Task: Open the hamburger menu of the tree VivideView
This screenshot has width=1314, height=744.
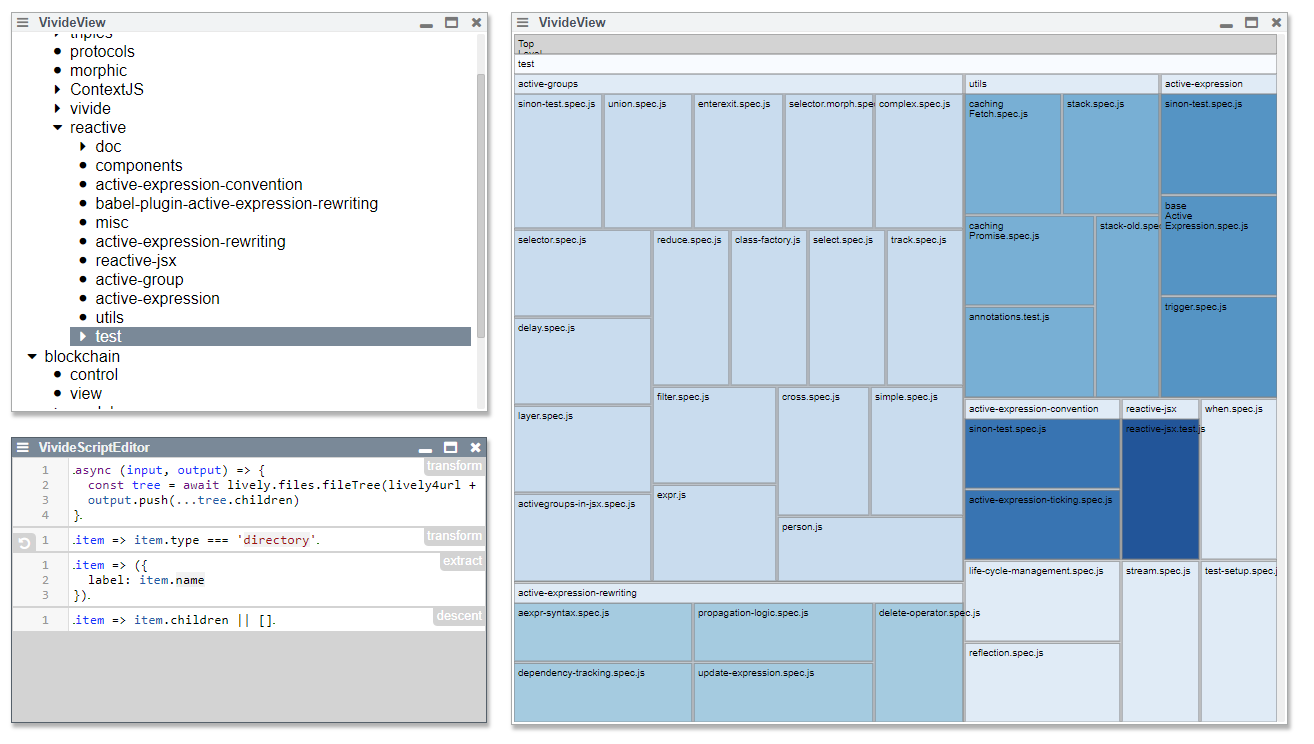Action: coord(23,22)
